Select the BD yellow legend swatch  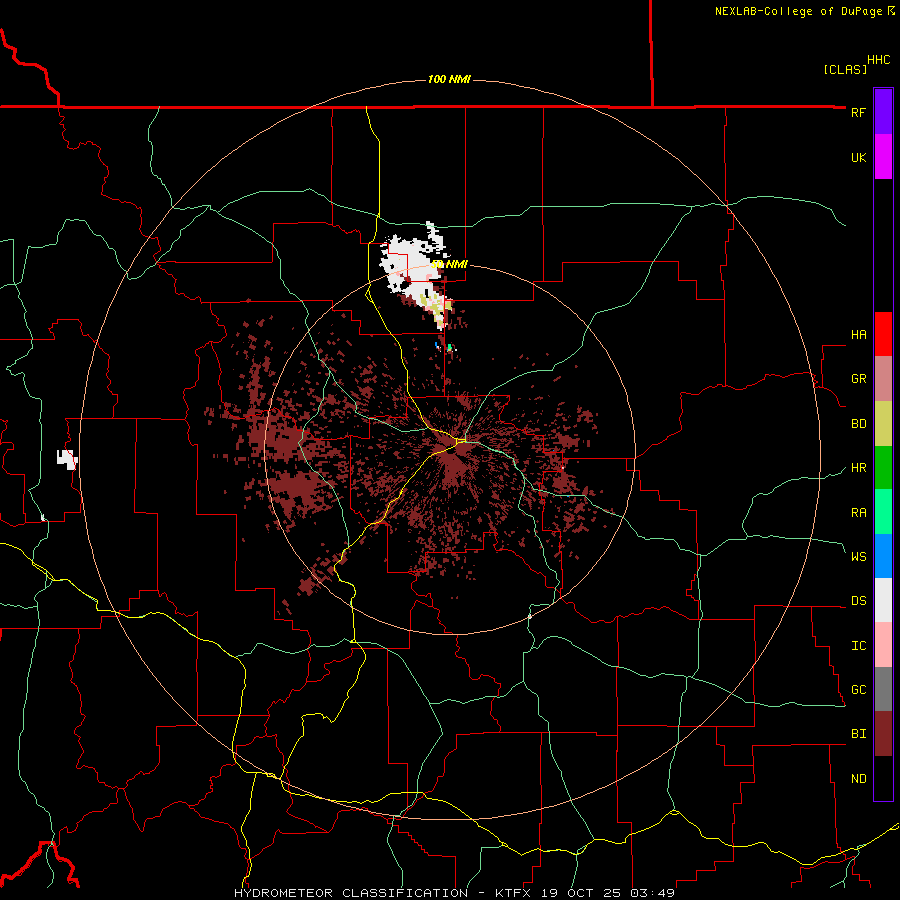[x=883, y=424]
